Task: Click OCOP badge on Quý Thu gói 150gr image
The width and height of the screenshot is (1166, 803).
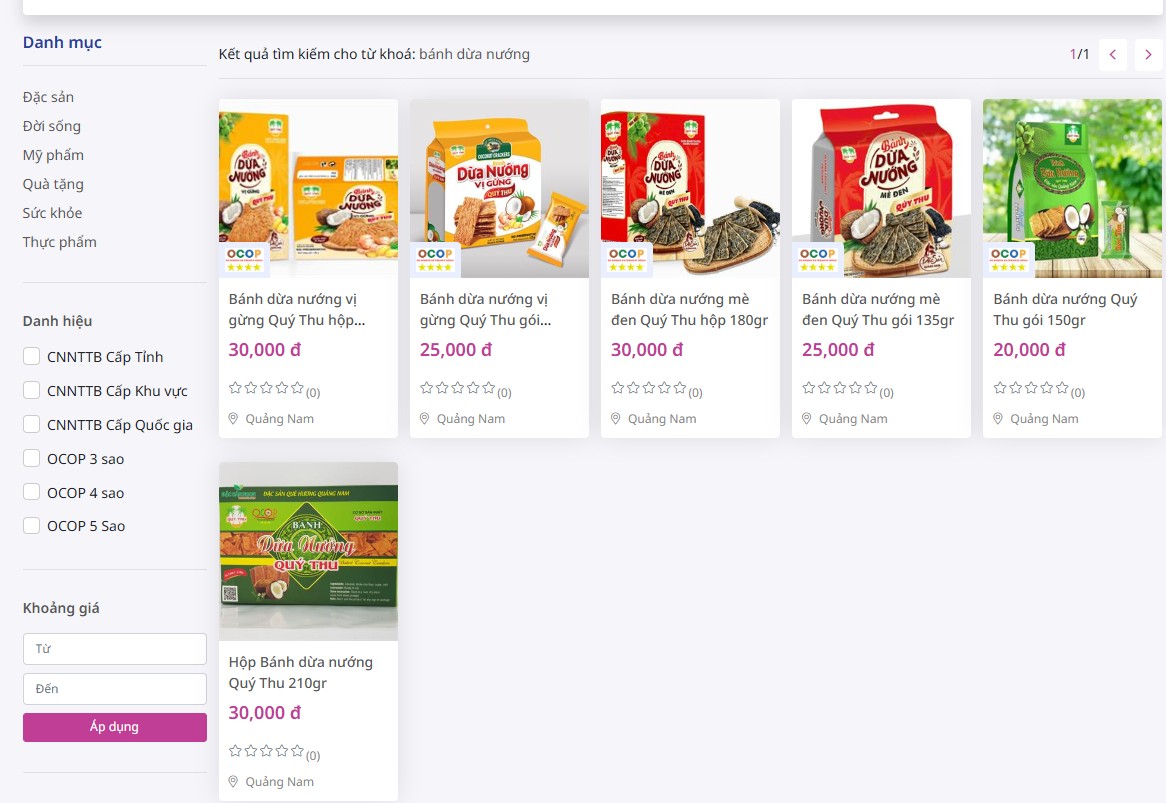Action: click(x=1008, y=259)
